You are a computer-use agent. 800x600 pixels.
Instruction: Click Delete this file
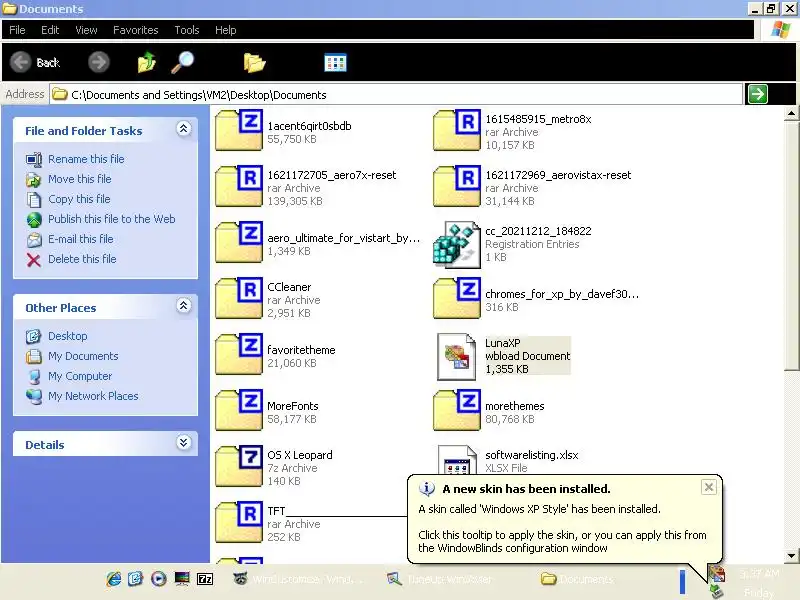click(x=82, y=259)
